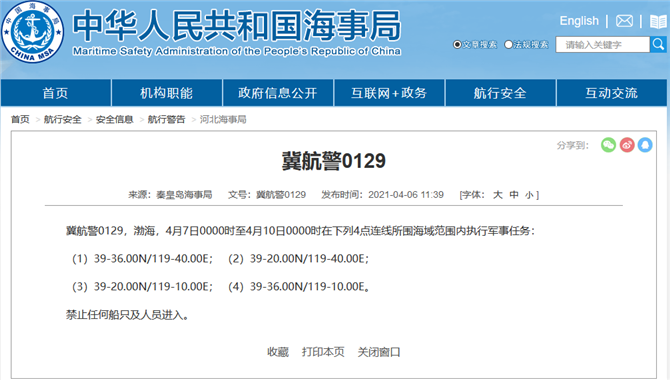Viewport: 670px width, 380px height.
Task: Click the China MSA anchor logo
Action: click(x=32, y=32)
